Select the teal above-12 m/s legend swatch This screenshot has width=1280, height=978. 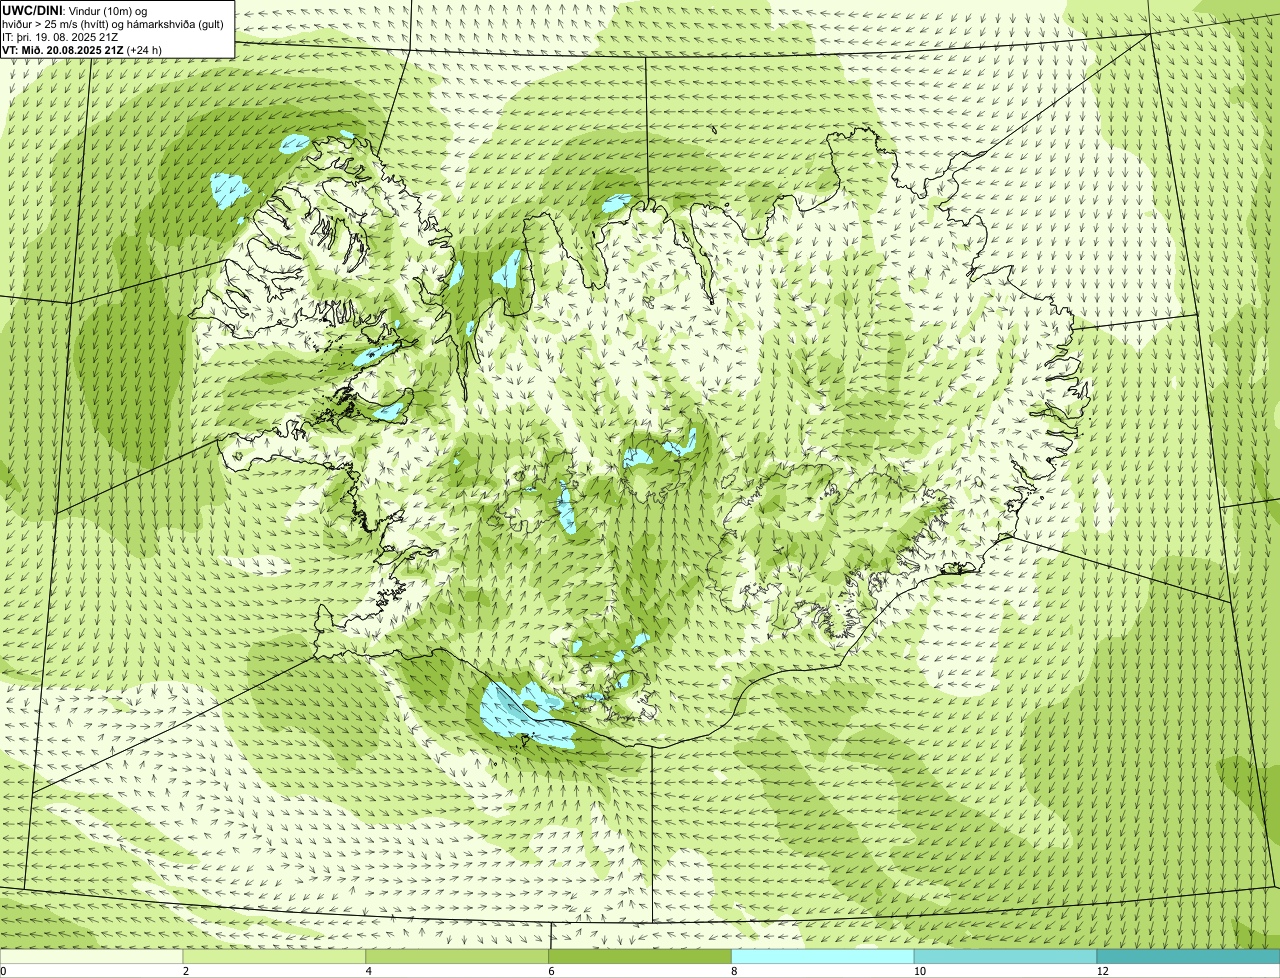pyautogui.click(x=1188, y=957)
